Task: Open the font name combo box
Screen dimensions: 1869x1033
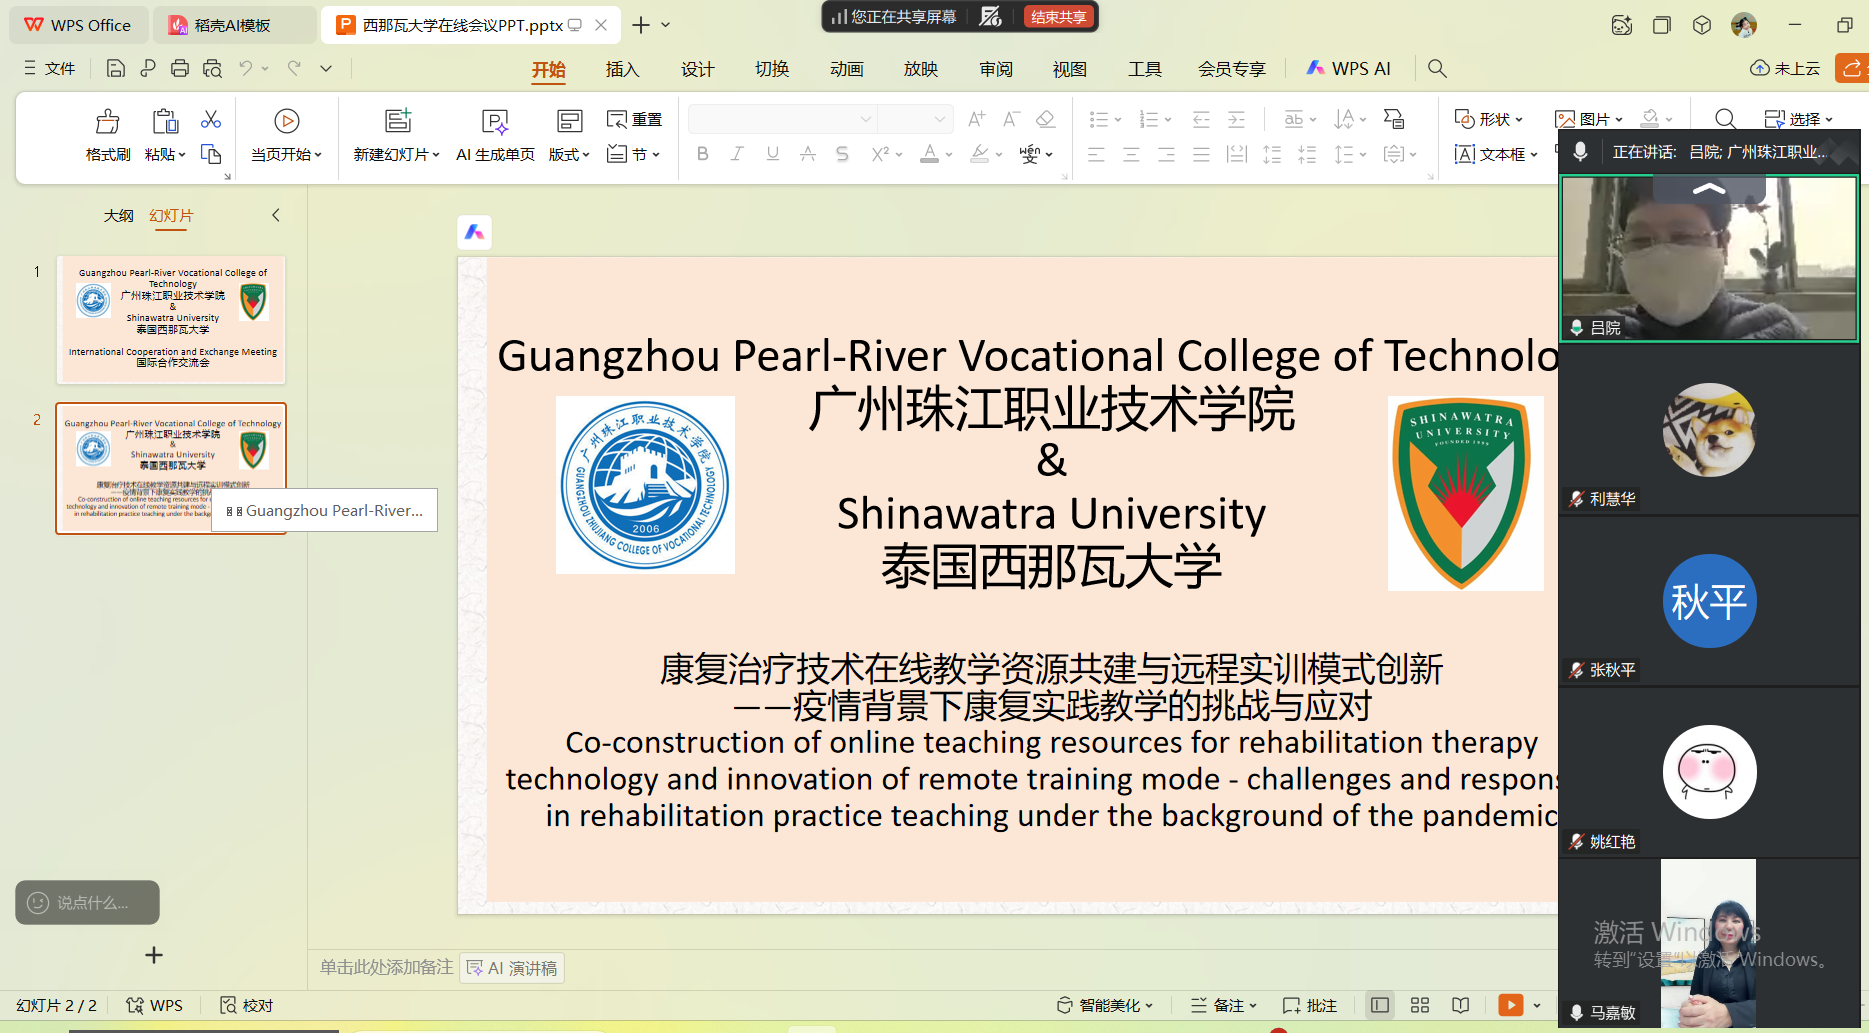Action: [782, 119]
